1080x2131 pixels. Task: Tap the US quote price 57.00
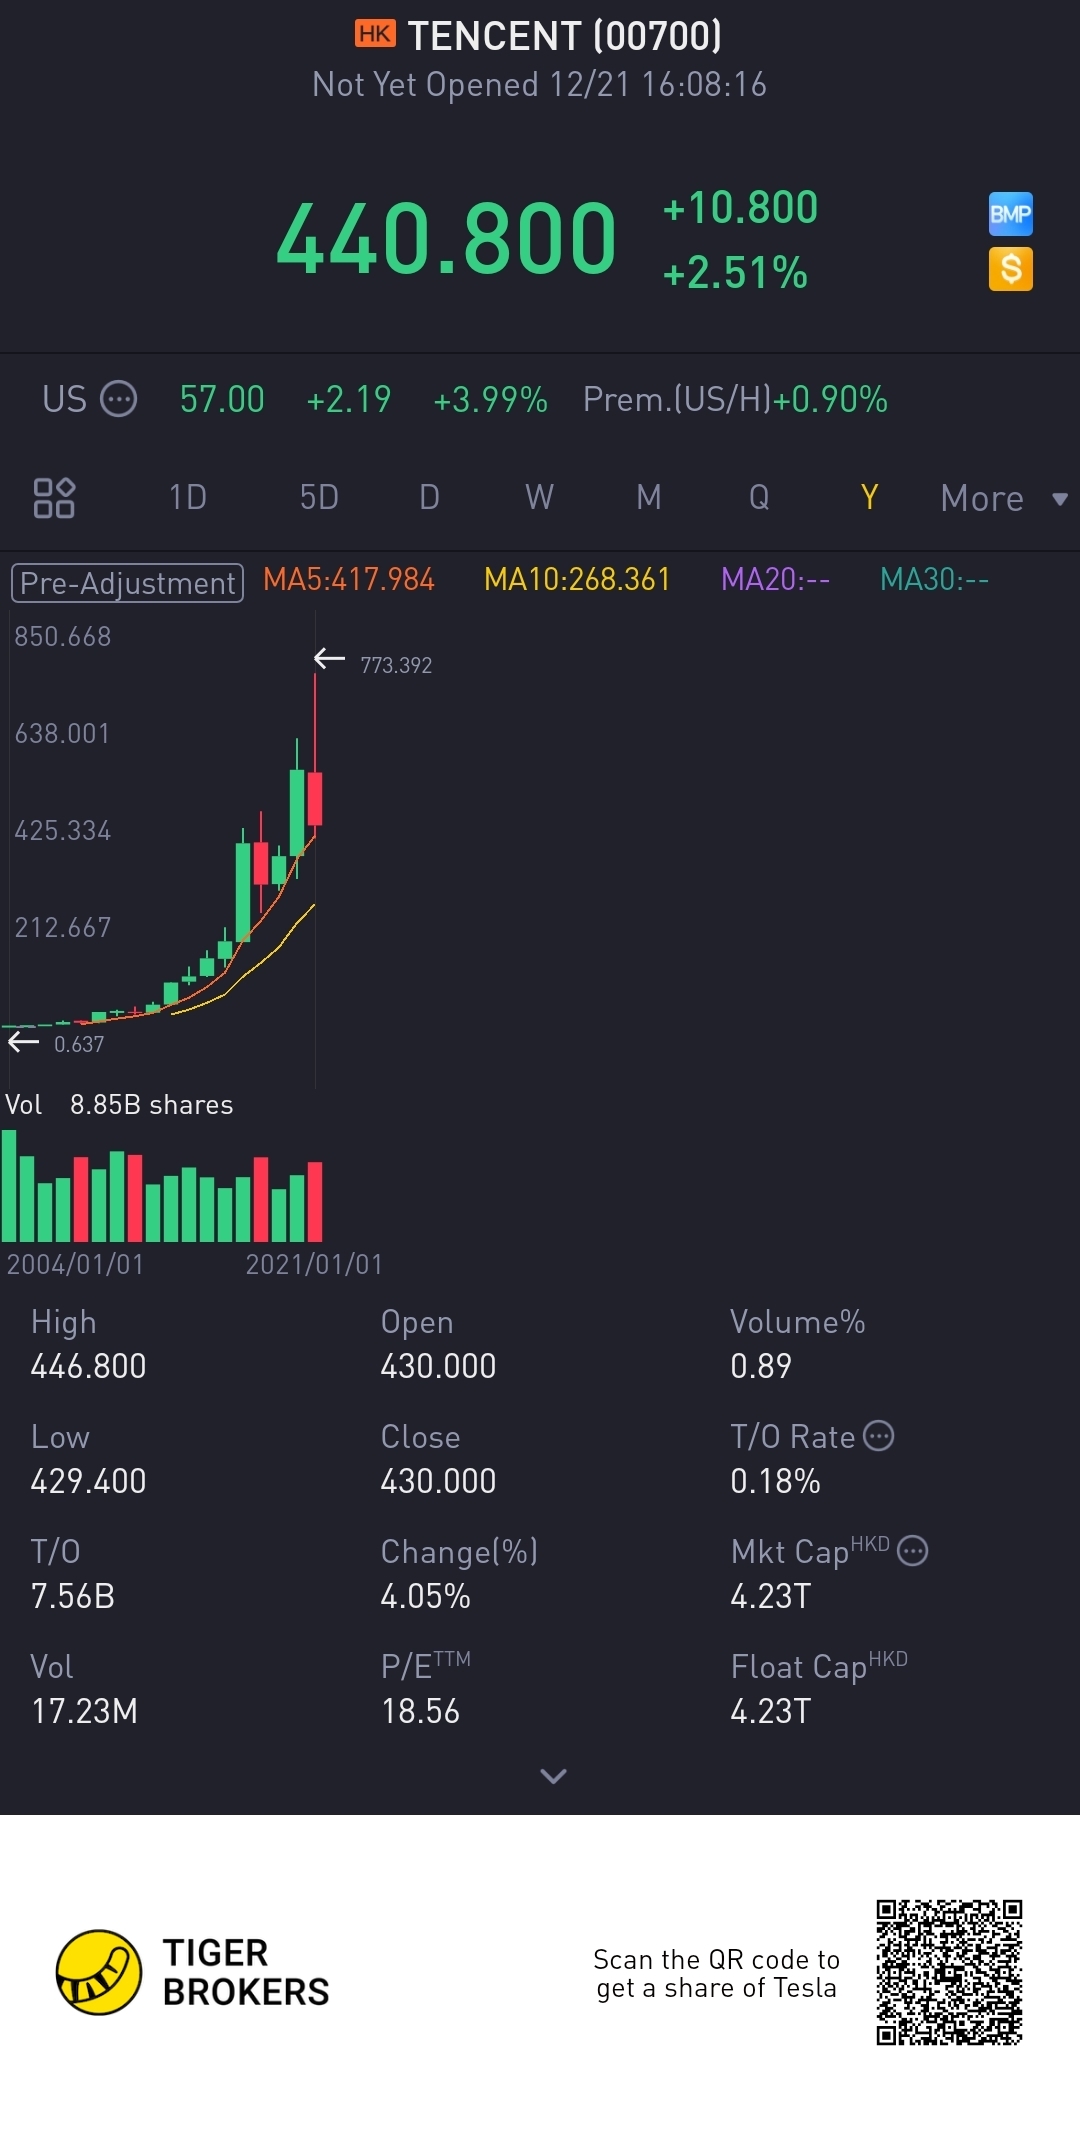[x=222, y=400]
